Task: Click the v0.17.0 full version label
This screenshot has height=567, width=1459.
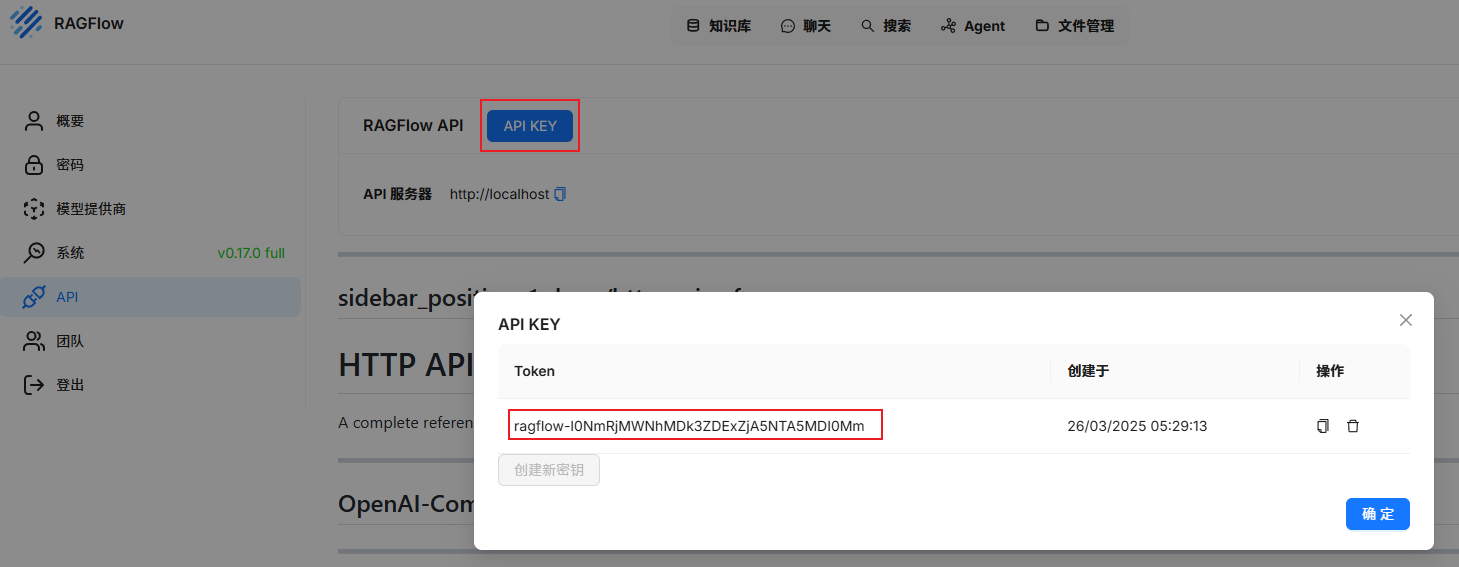Action: point(251,253)
